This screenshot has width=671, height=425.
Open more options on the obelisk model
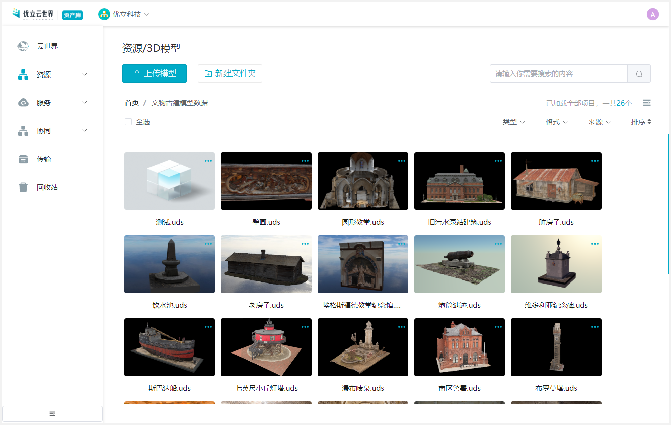(x=208, y=244)
